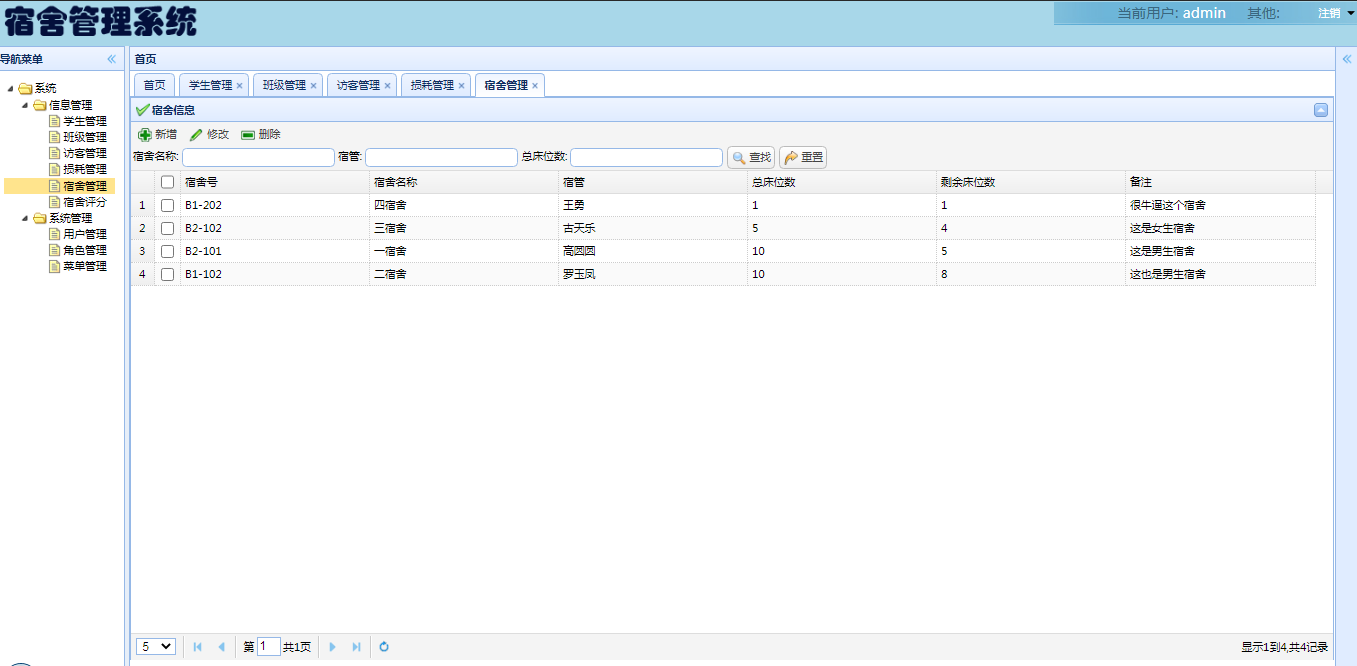Open 角色管理 in navigation tree
The image size is (1357, 666).
click(x=84, y=250)
